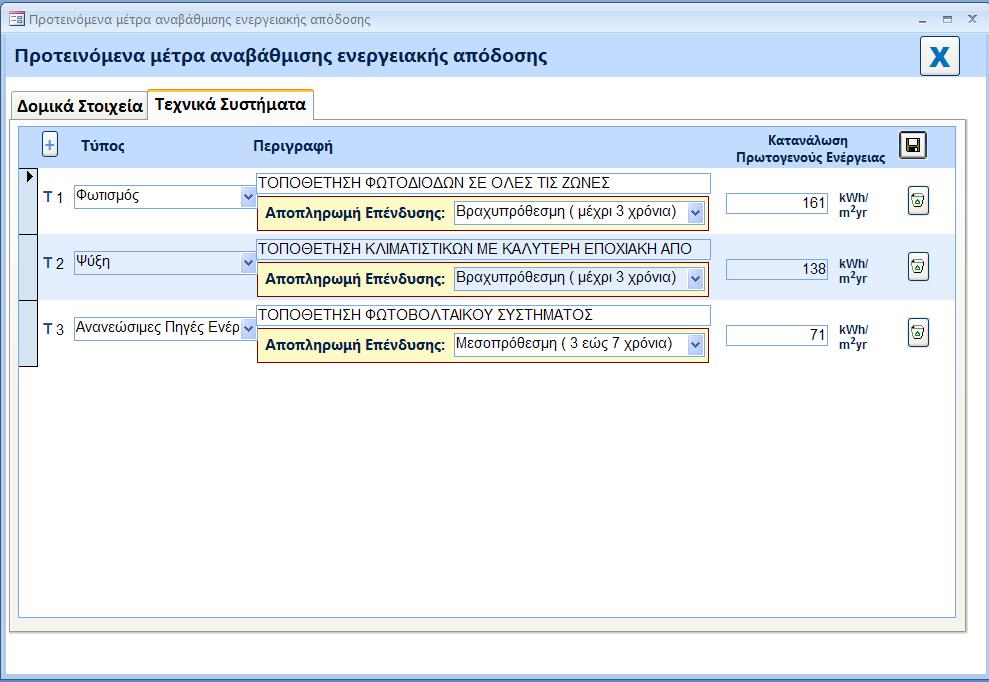989x682 pixels.
Task: Click the Φωτισμός type combo box
Action: (165, 197)
